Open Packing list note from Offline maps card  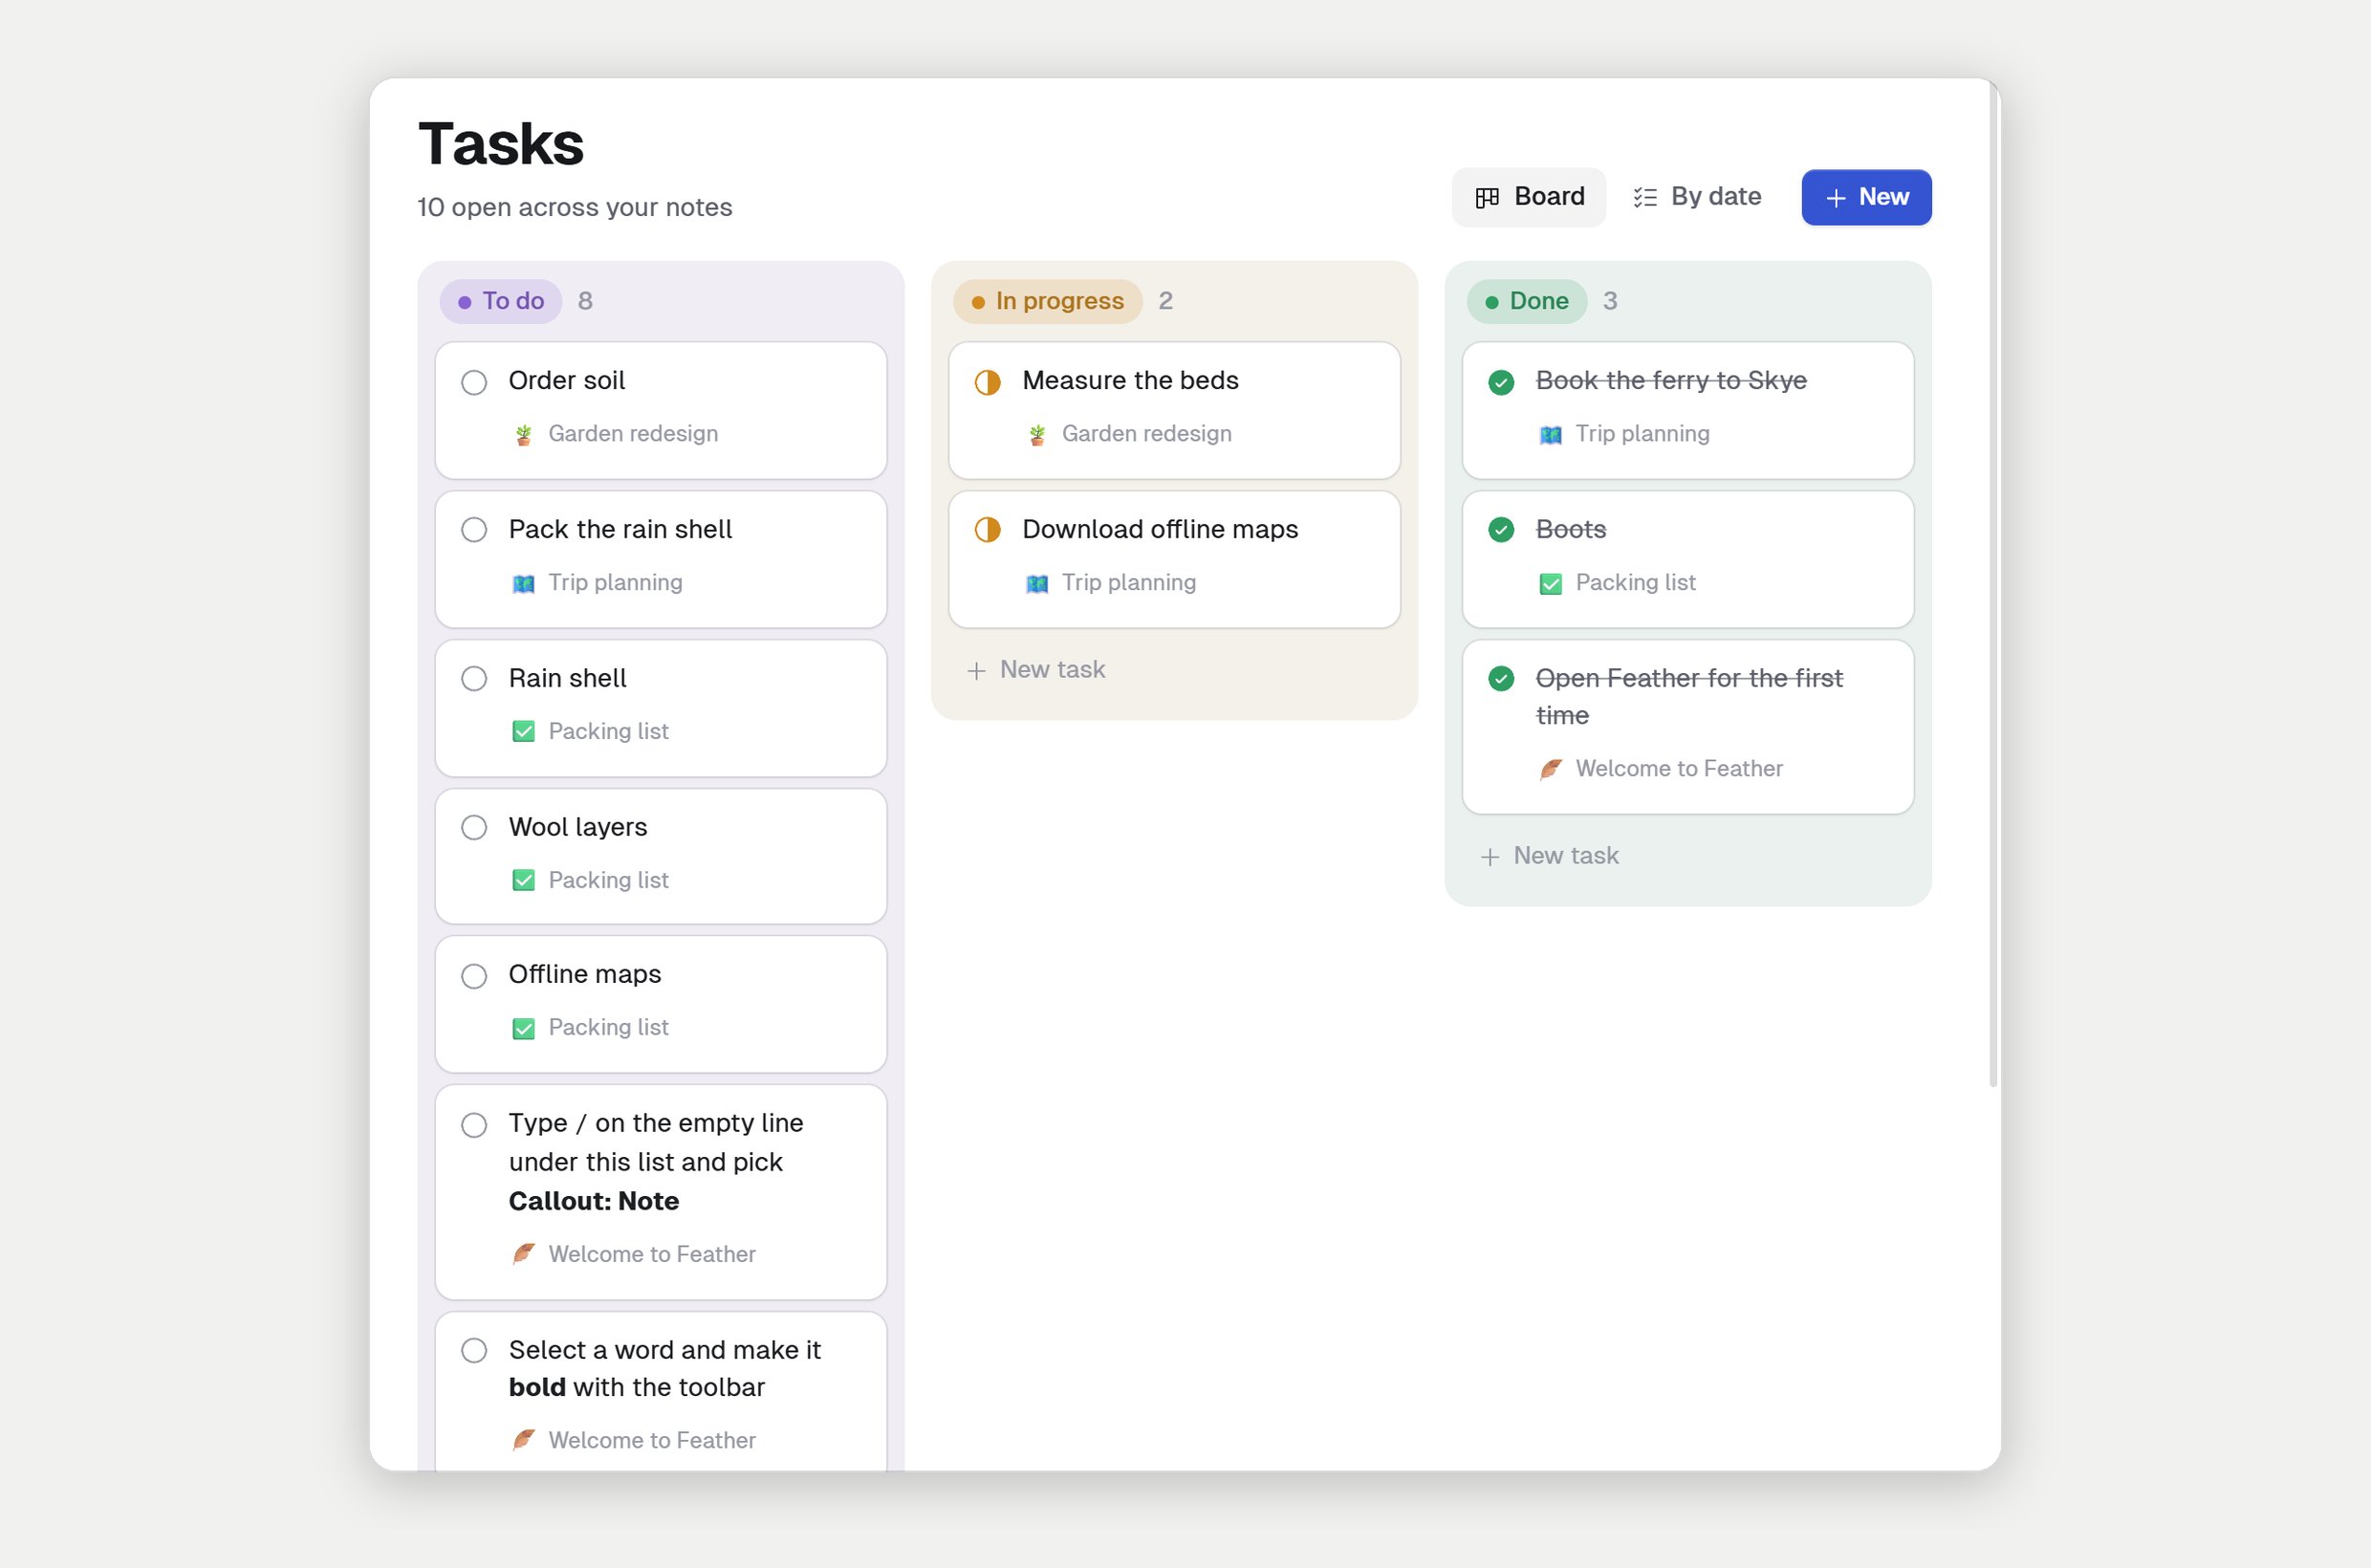[608, 1028]
